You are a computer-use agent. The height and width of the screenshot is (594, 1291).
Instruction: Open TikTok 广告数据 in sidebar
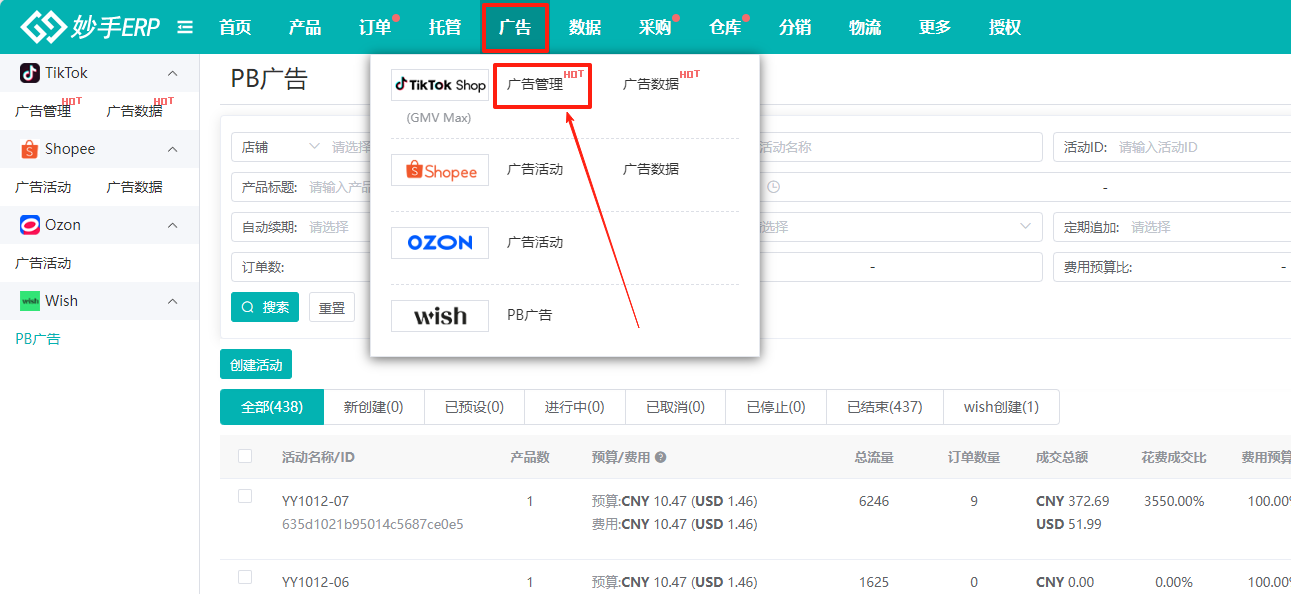click(x=135, y=111)
